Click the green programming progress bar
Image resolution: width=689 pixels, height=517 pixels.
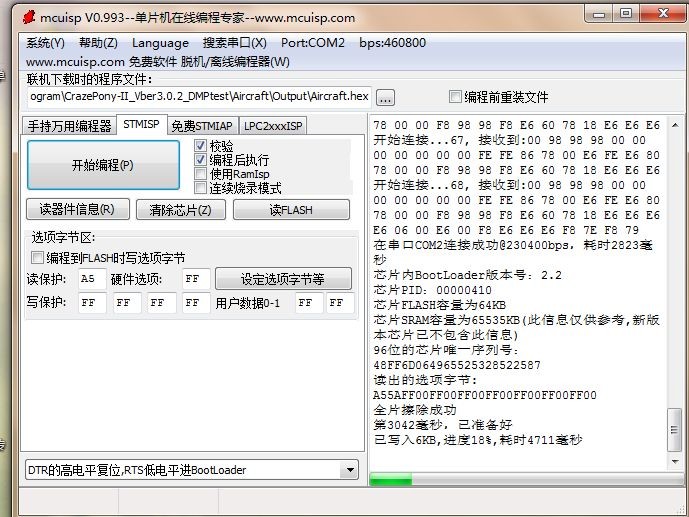coord(526,479)
